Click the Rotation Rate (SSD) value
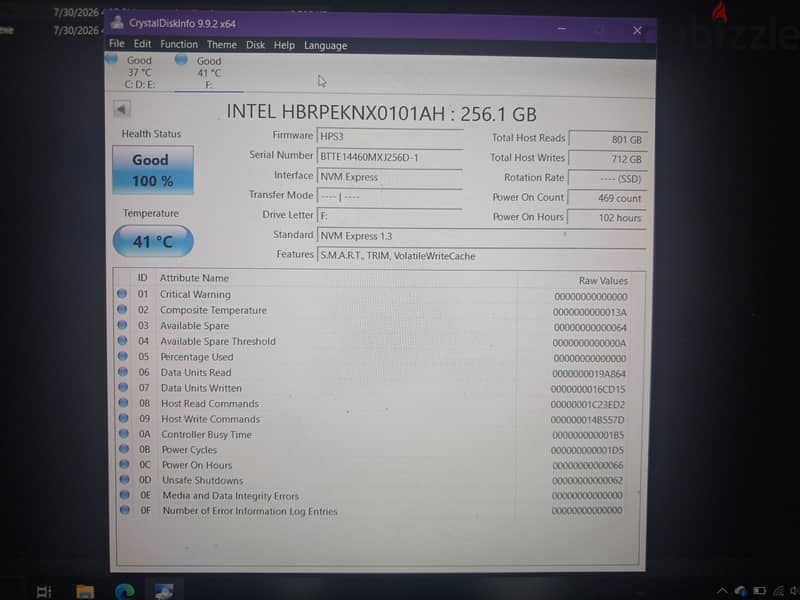This screenshot has height=600, width=800. pos(607,179)
